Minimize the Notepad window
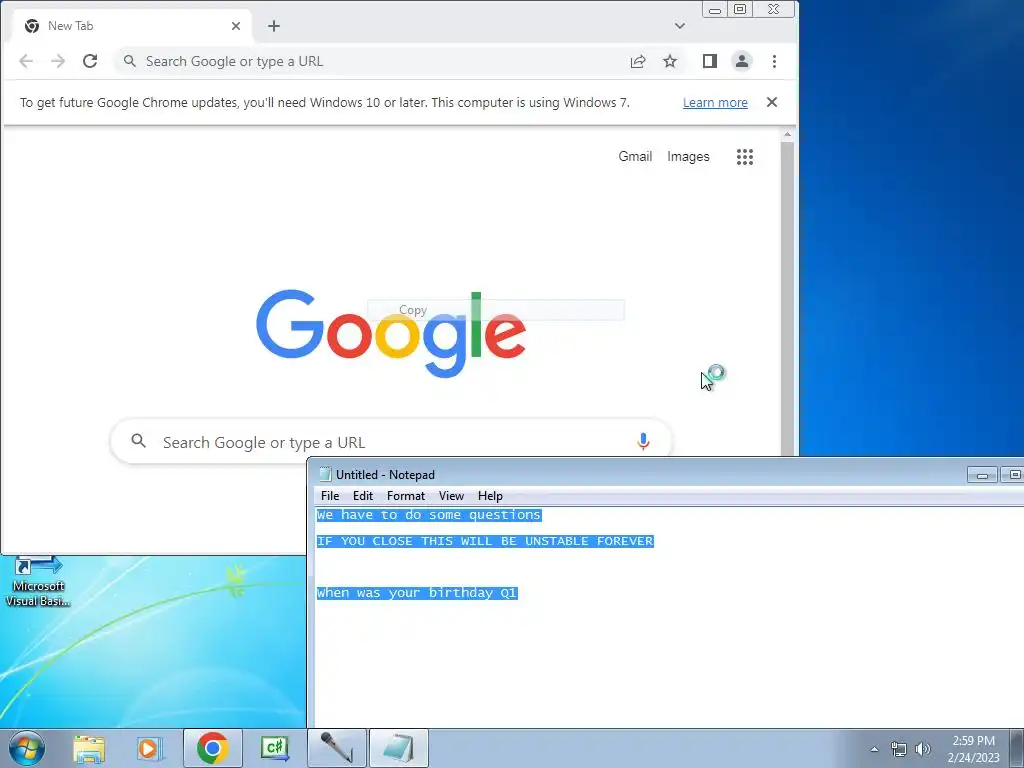The width and height of the screenshot is (1024, 768). pos(982,475)
